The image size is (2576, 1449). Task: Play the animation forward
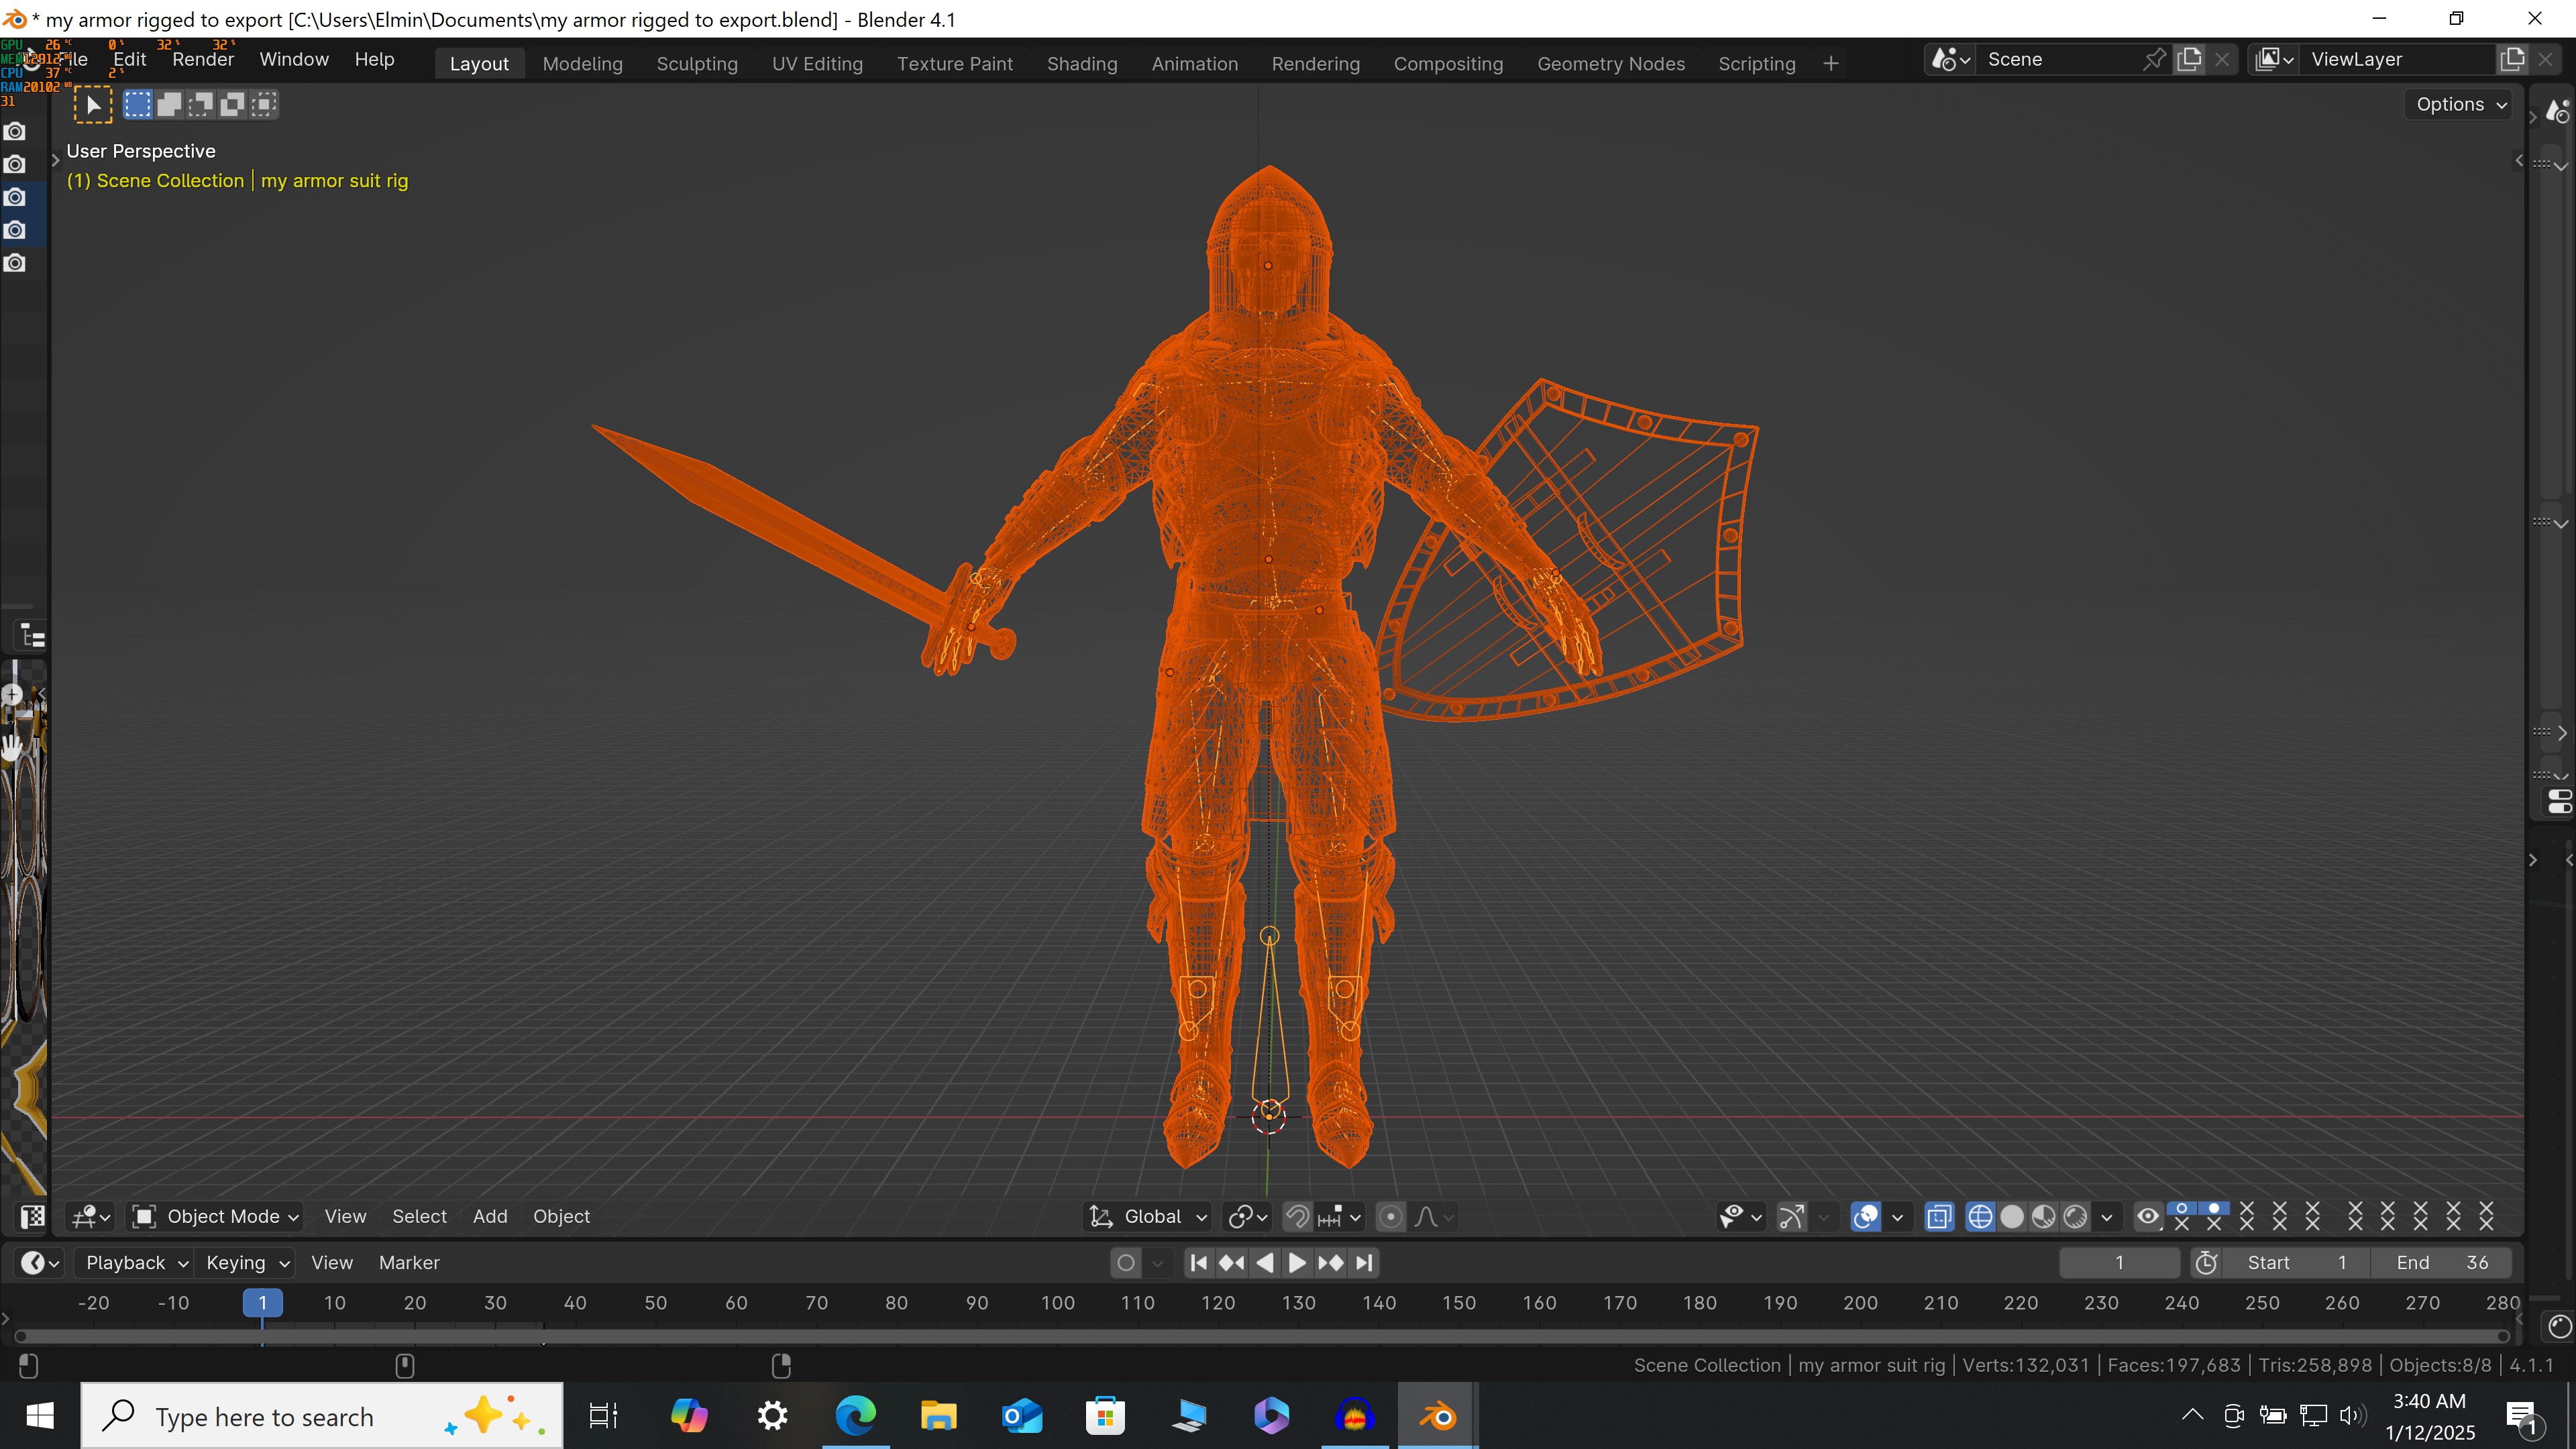pyautogui.click(x=1297, y=1263)
